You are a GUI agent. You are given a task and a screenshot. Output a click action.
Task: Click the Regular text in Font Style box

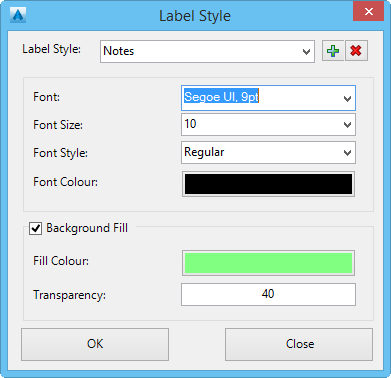204,152
